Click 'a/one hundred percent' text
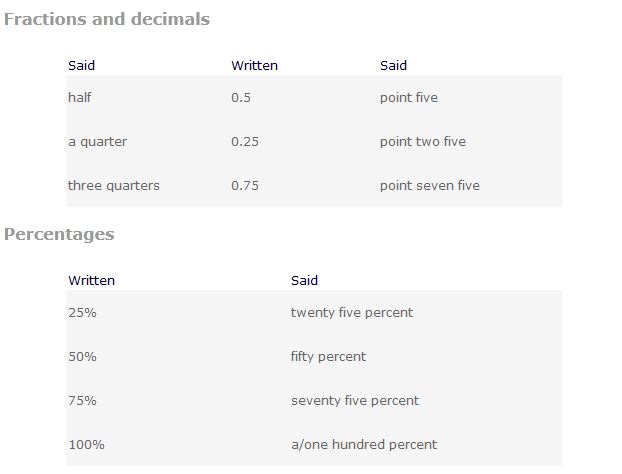The image size is (622, 474). pyautogui.click(x=363, y=444)
